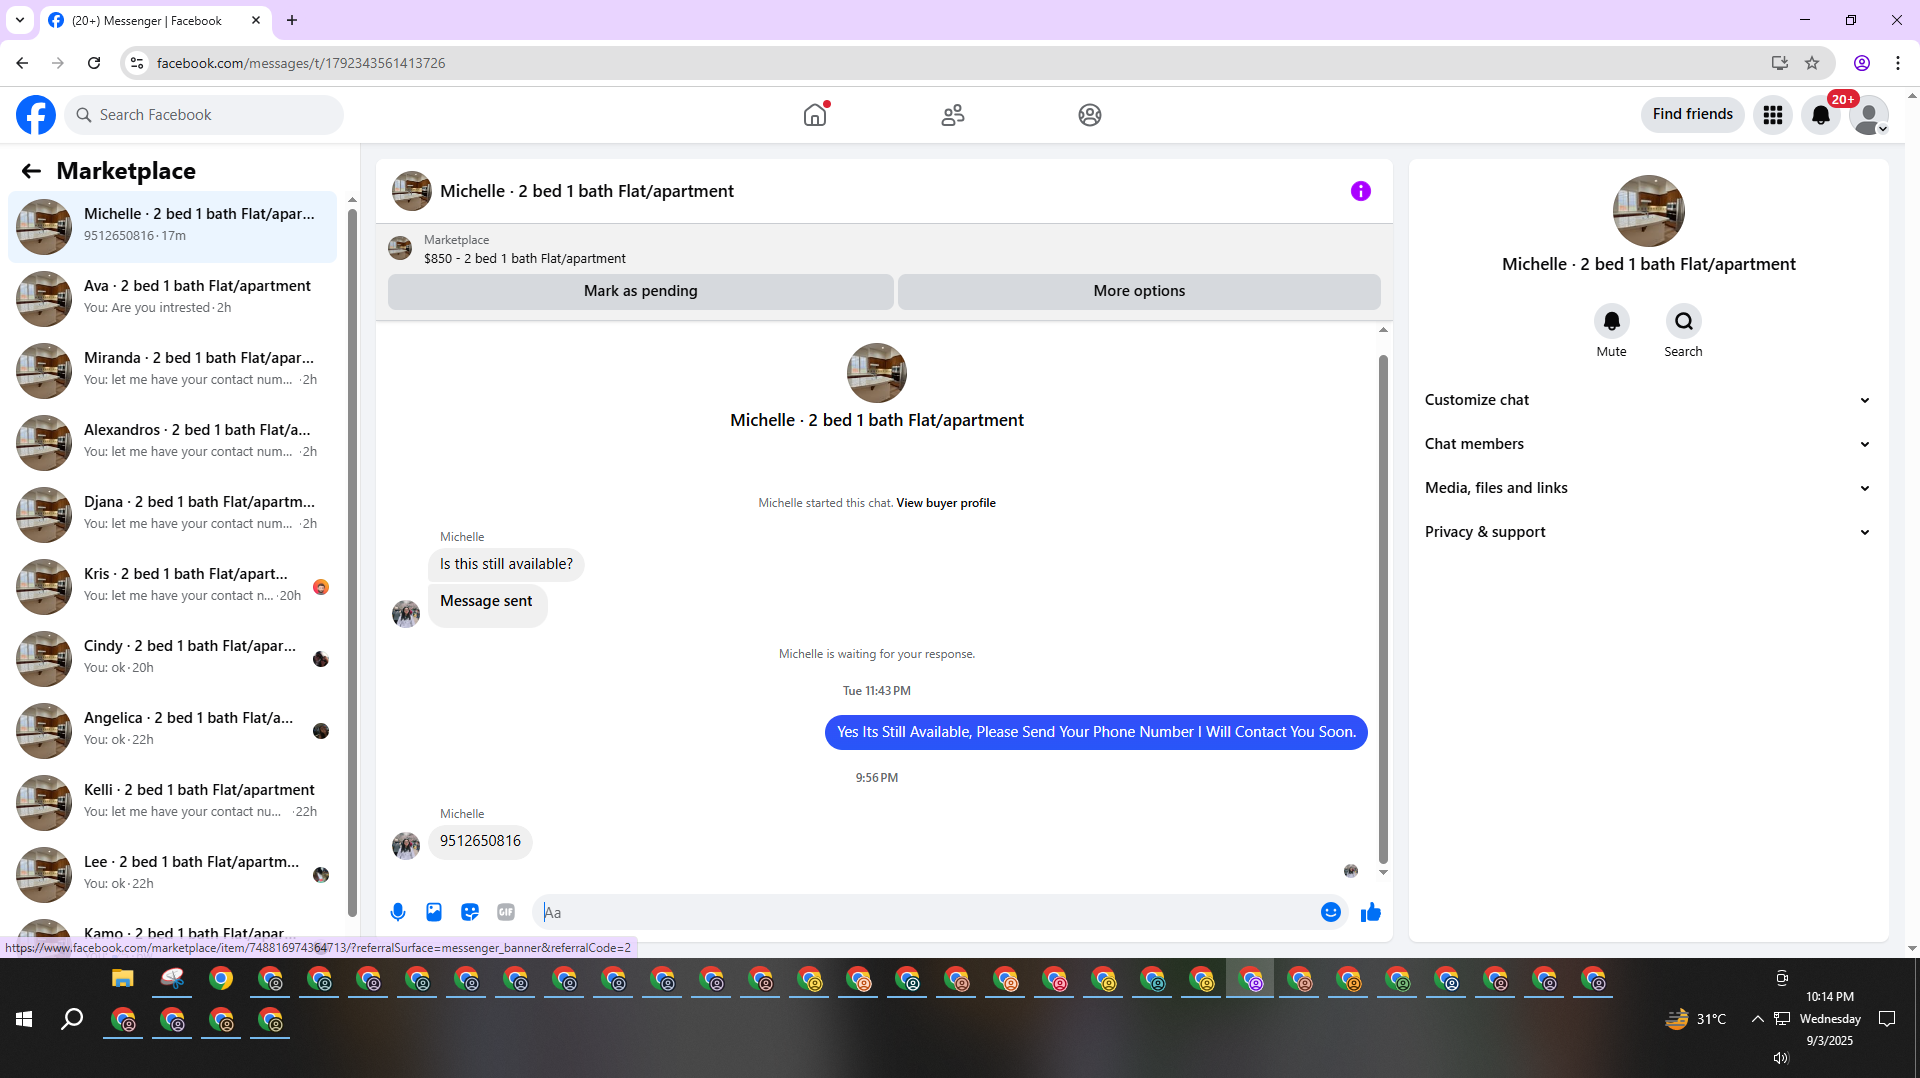Reload the page in the browser
Screen dimensions: 1920x1078
point(94,63)
